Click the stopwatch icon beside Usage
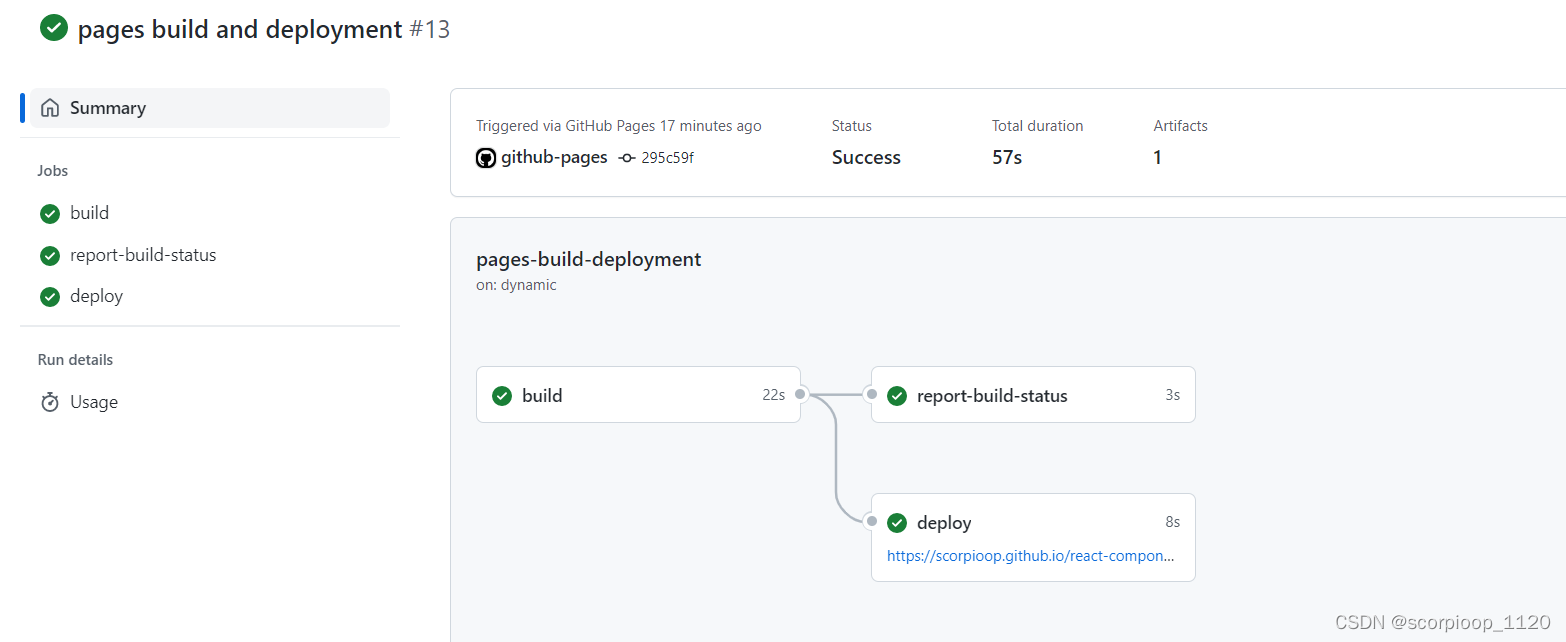The image size is (1566, 642). (50, 402)
